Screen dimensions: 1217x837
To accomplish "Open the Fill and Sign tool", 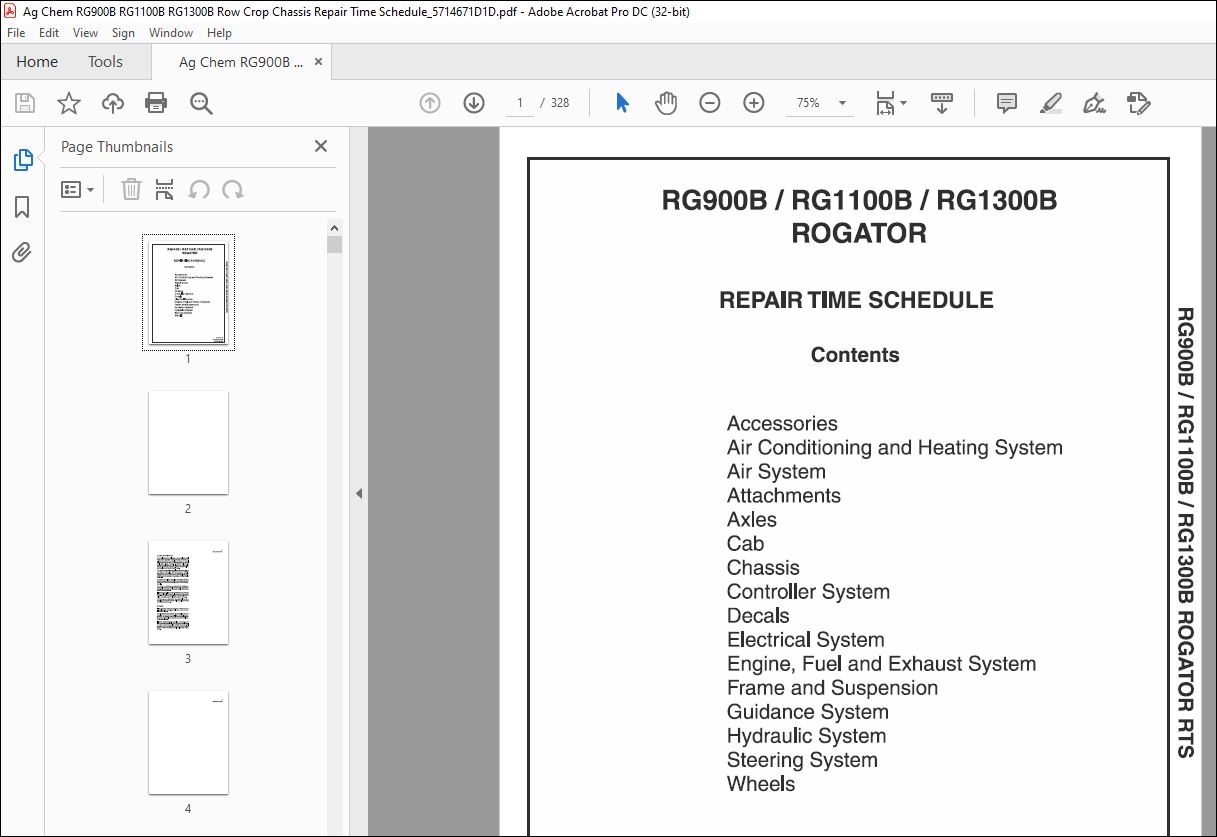I will click(1094, 103).
